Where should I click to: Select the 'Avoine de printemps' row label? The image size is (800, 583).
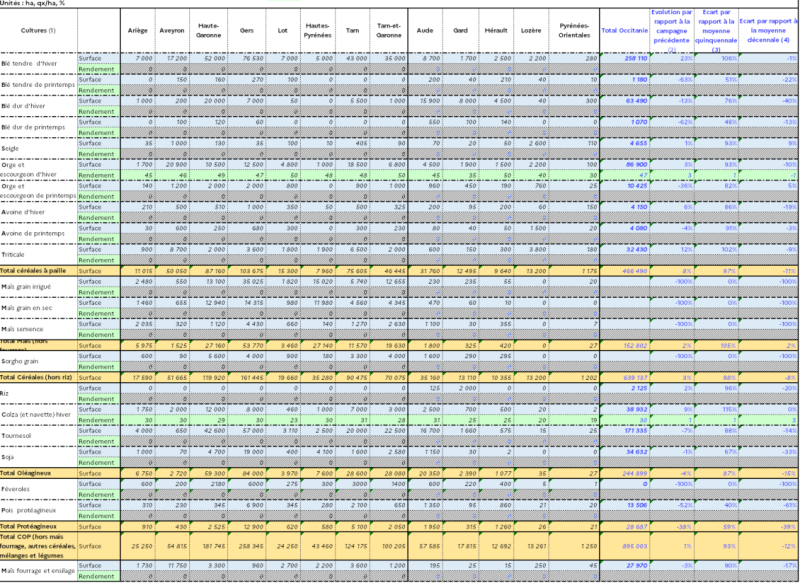coord(38,234)
